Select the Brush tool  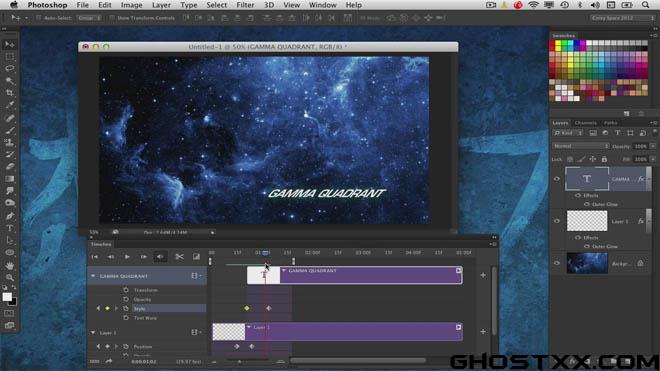(10, 131)
